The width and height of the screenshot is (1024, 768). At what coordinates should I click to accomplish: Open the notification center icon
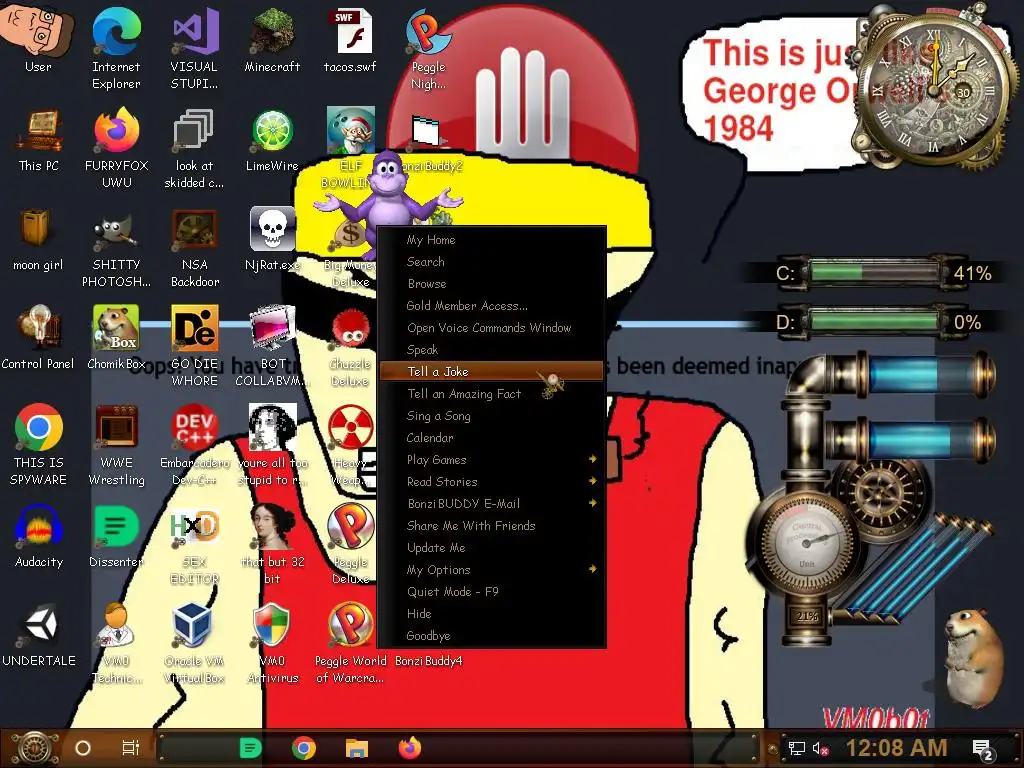coord(983,749)
